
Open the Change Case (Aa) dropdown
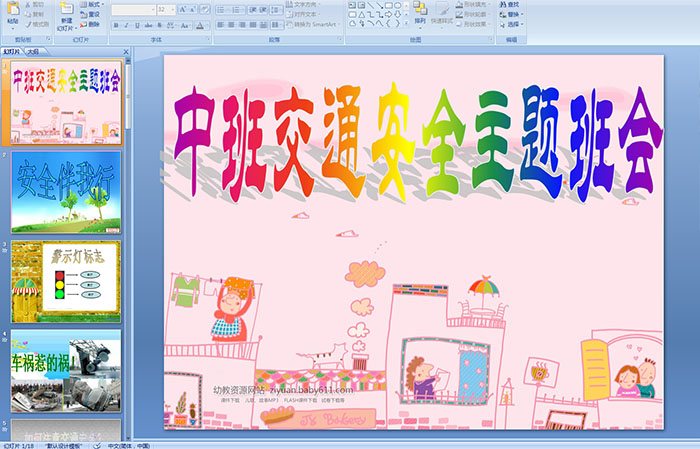[185, 25]
